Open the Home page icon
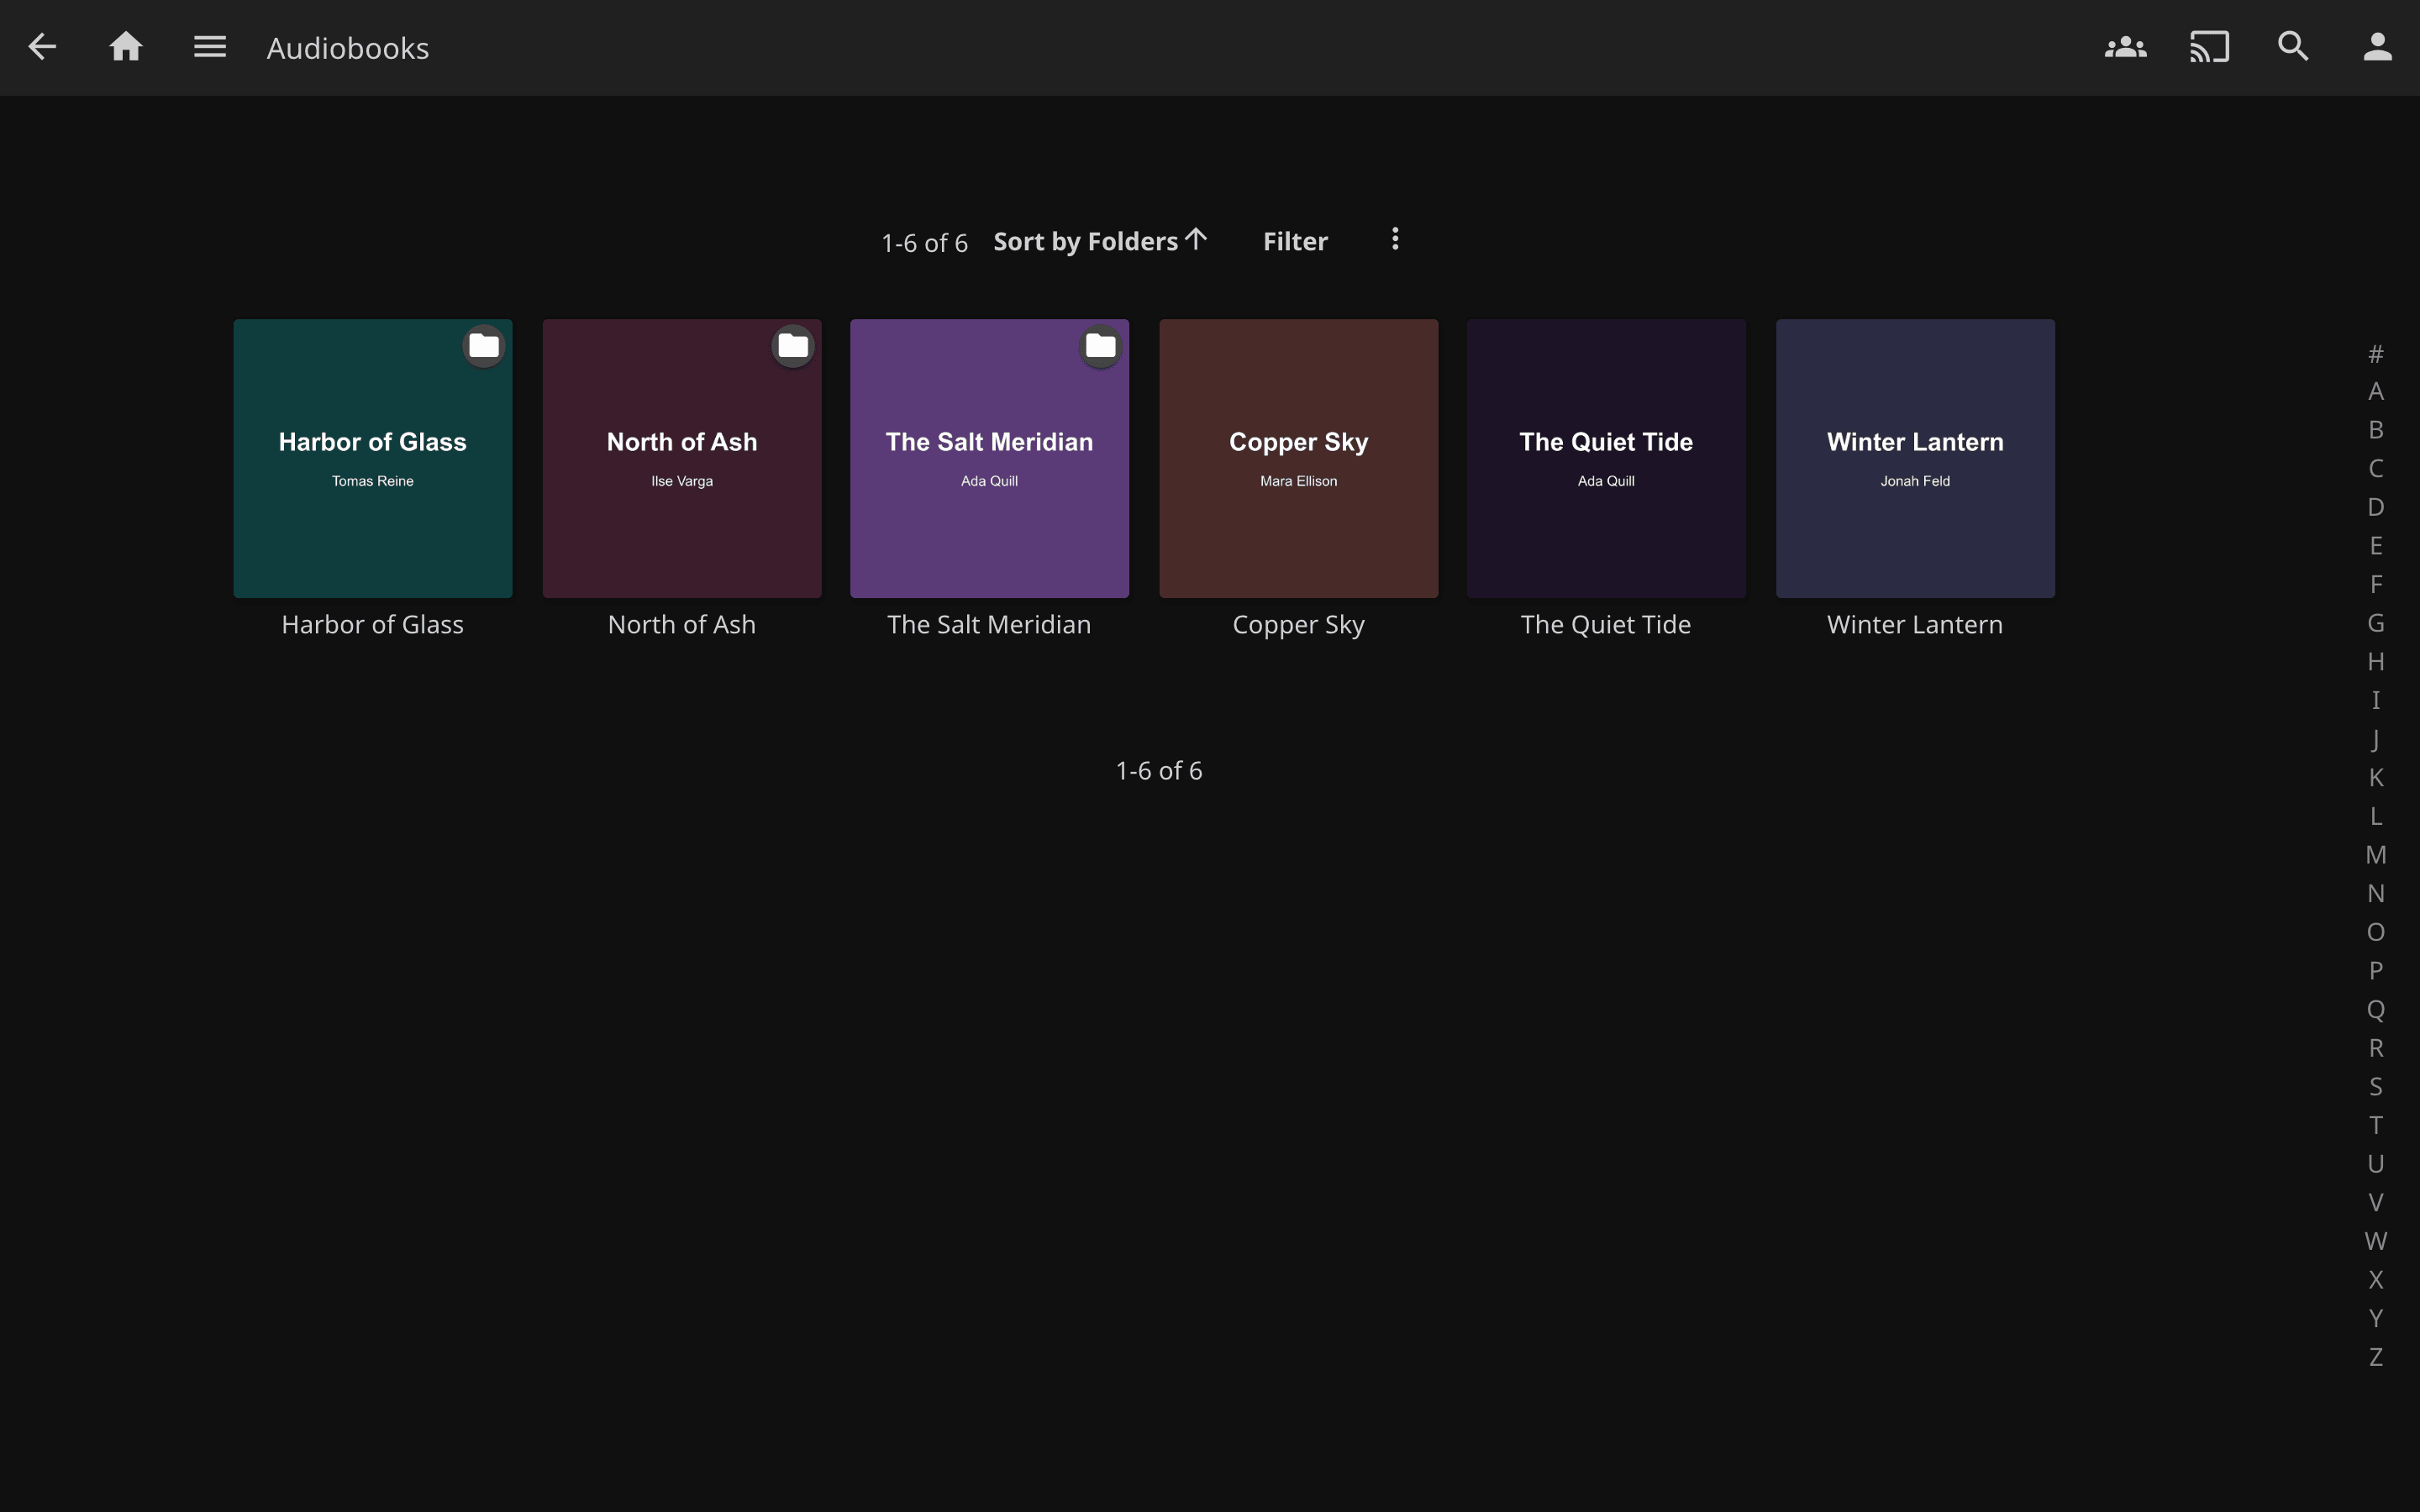Viewport: 2420px width, 1512px height. tap(126, 47)
